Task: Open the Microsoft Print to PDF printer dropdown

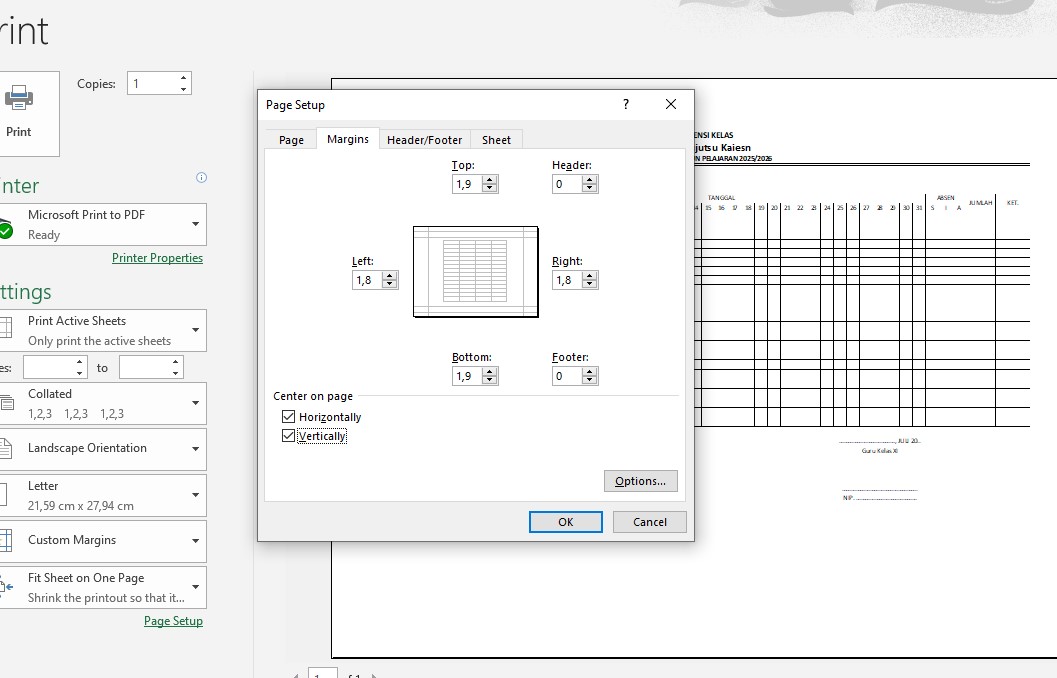Action: pyautogui.click(x=197, y=224)
